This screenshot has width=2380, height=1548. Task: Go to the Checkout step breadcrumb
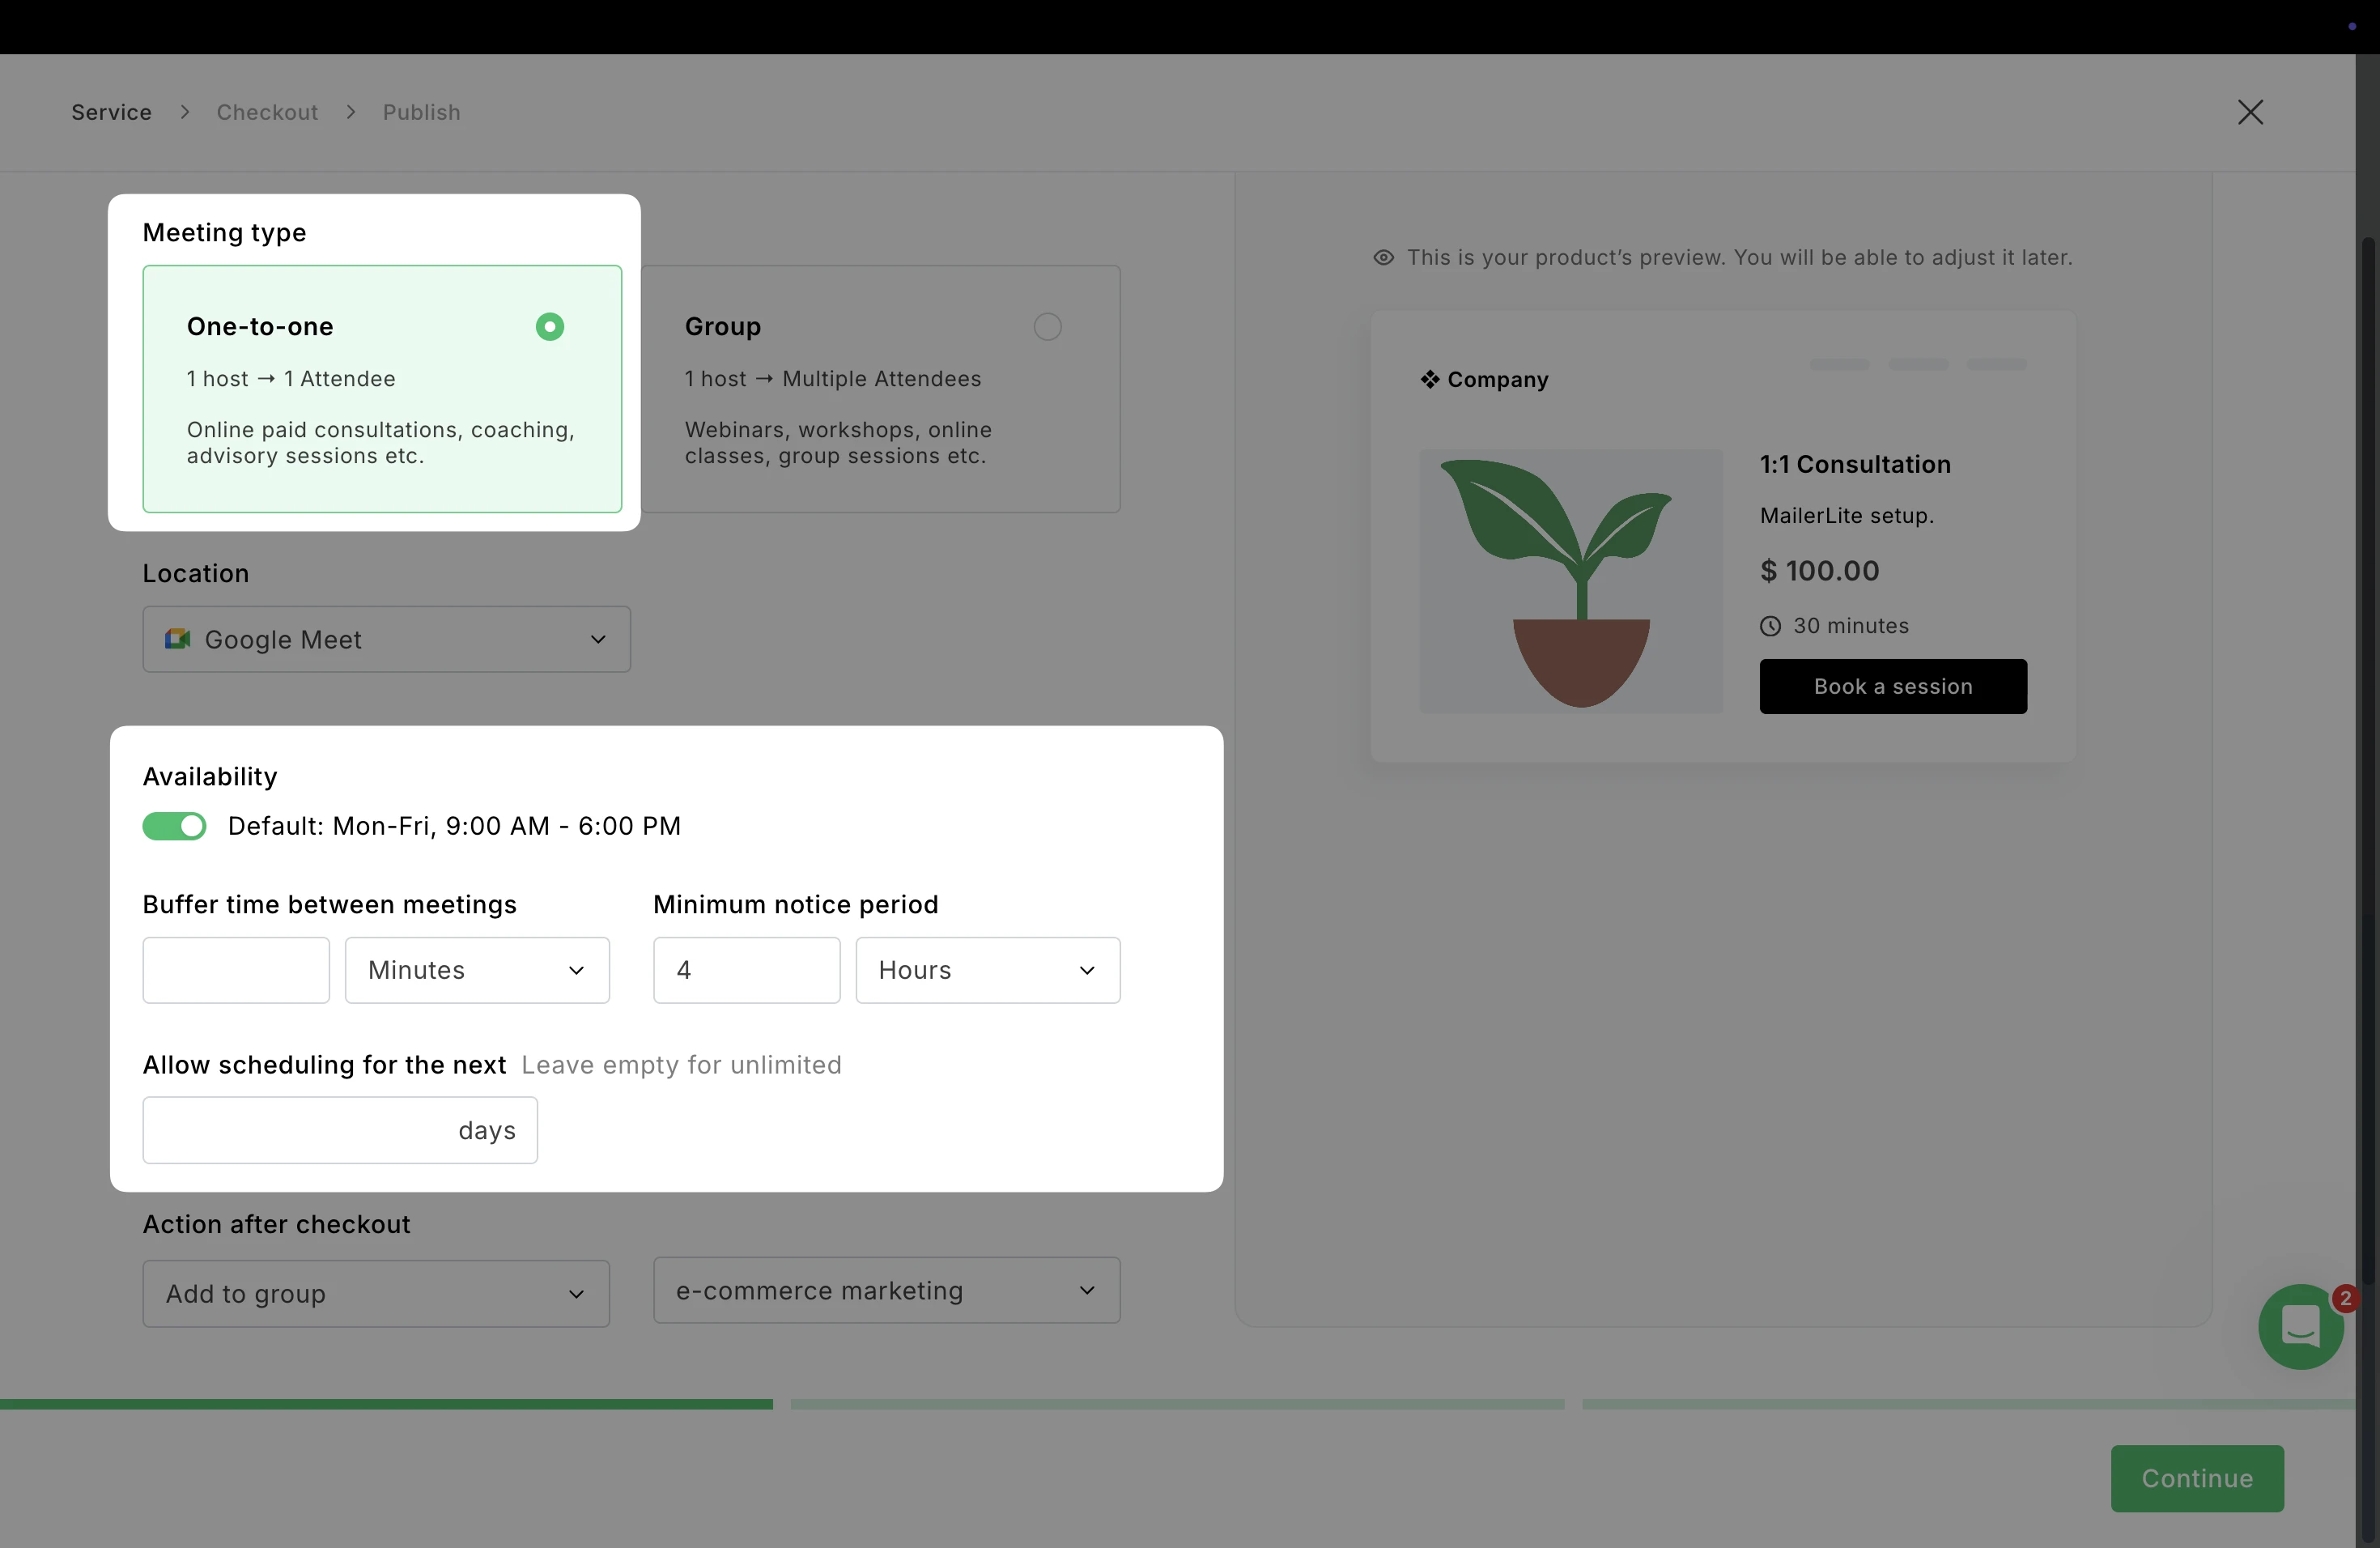(x=267, y=112)
